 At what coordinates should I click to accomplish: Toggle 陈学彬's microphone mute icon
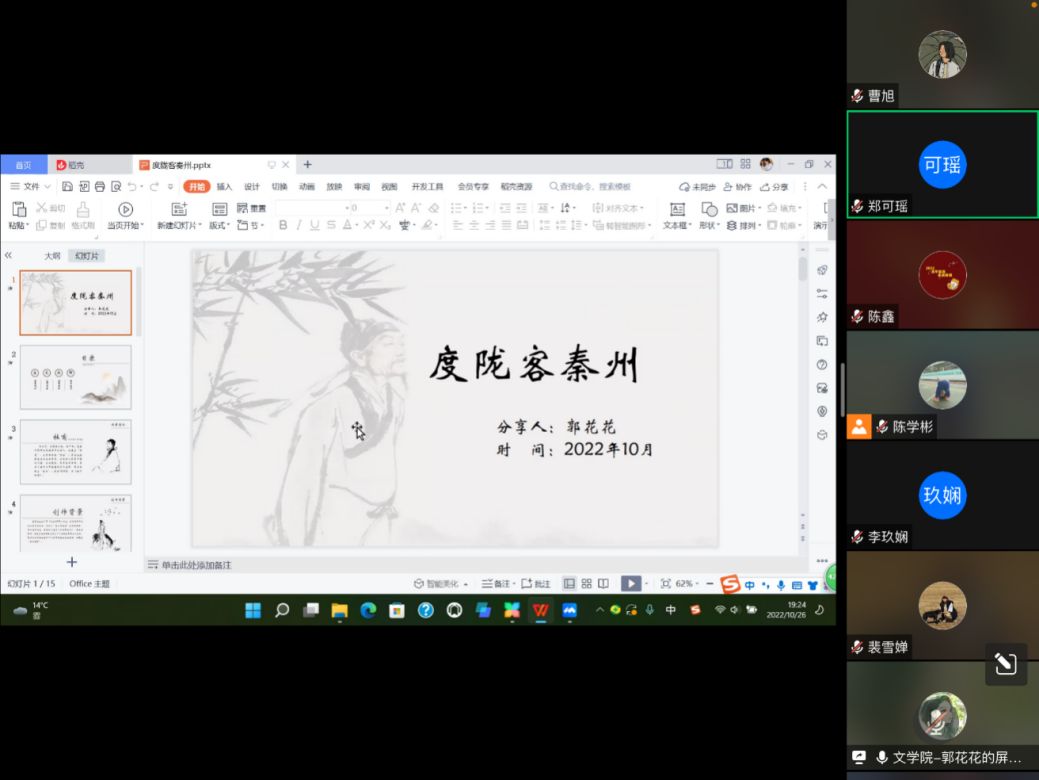coord(882,427)
